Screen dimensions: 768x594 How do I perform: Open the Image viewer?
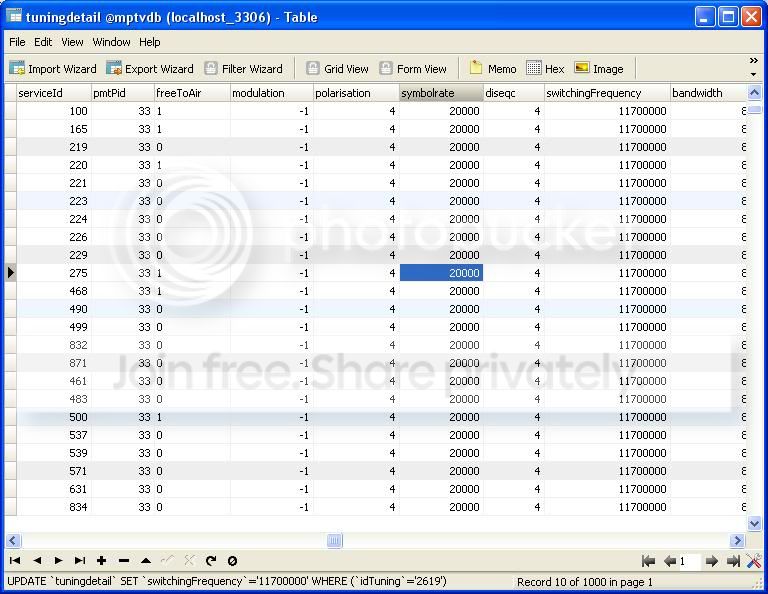(x=599, y=69)
